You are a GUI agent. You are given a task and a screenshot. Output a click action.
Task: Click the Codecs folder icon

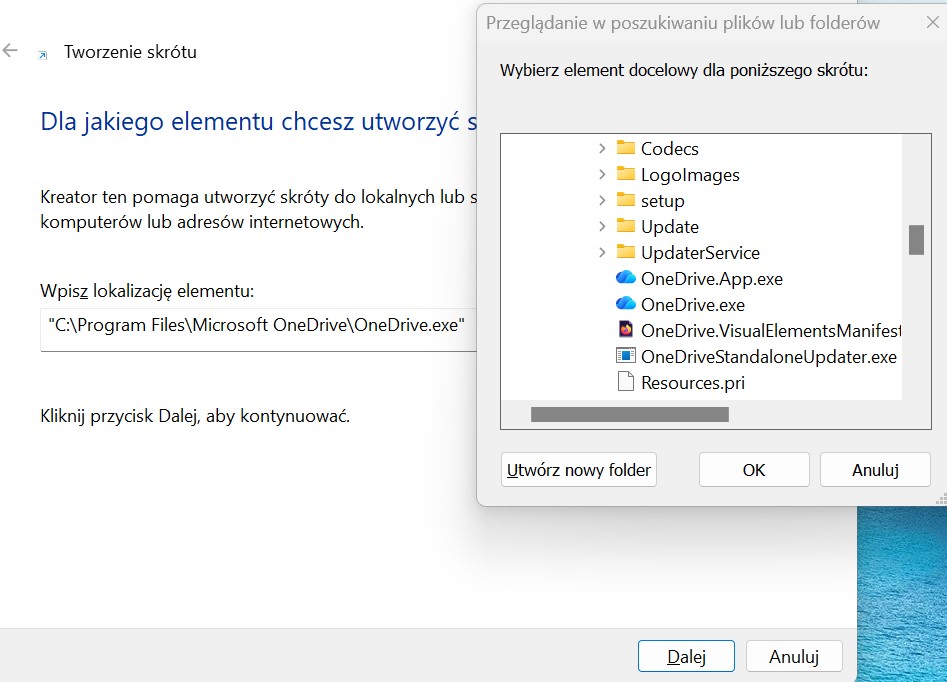coord(625,148)
